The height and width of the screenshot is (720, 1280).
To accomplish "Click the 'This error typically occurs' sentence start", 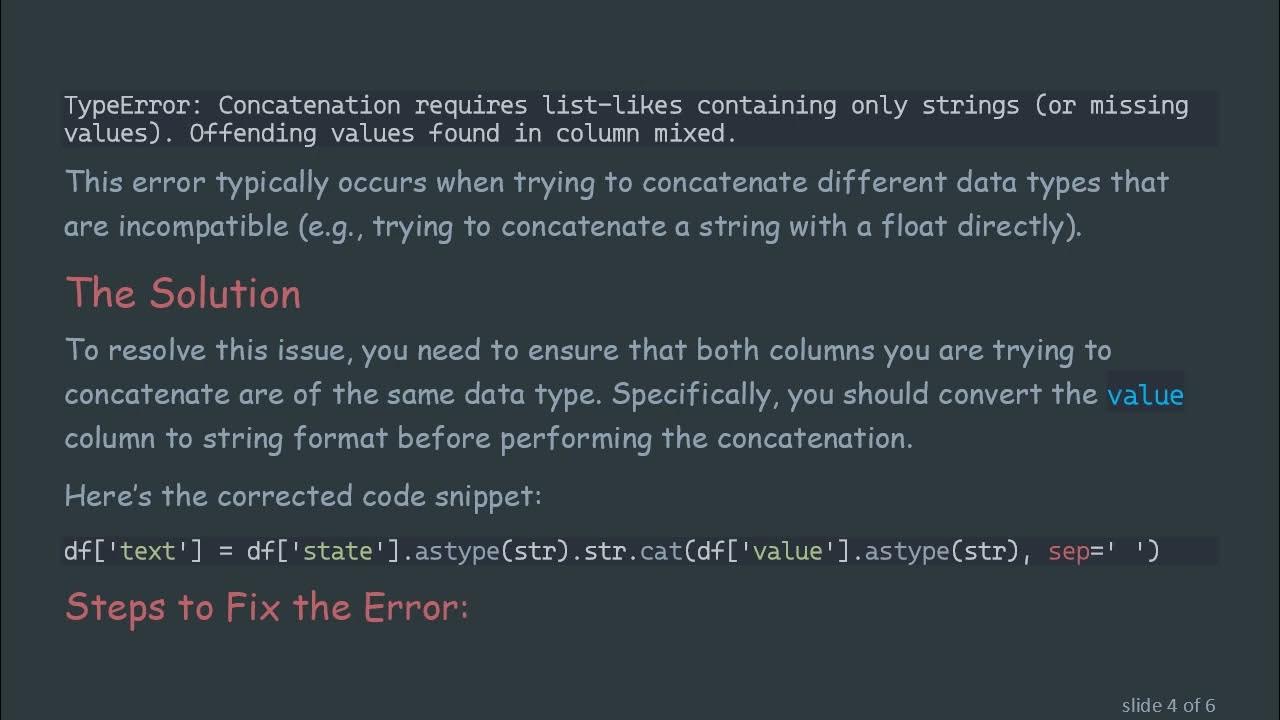I will click(246, 183).
